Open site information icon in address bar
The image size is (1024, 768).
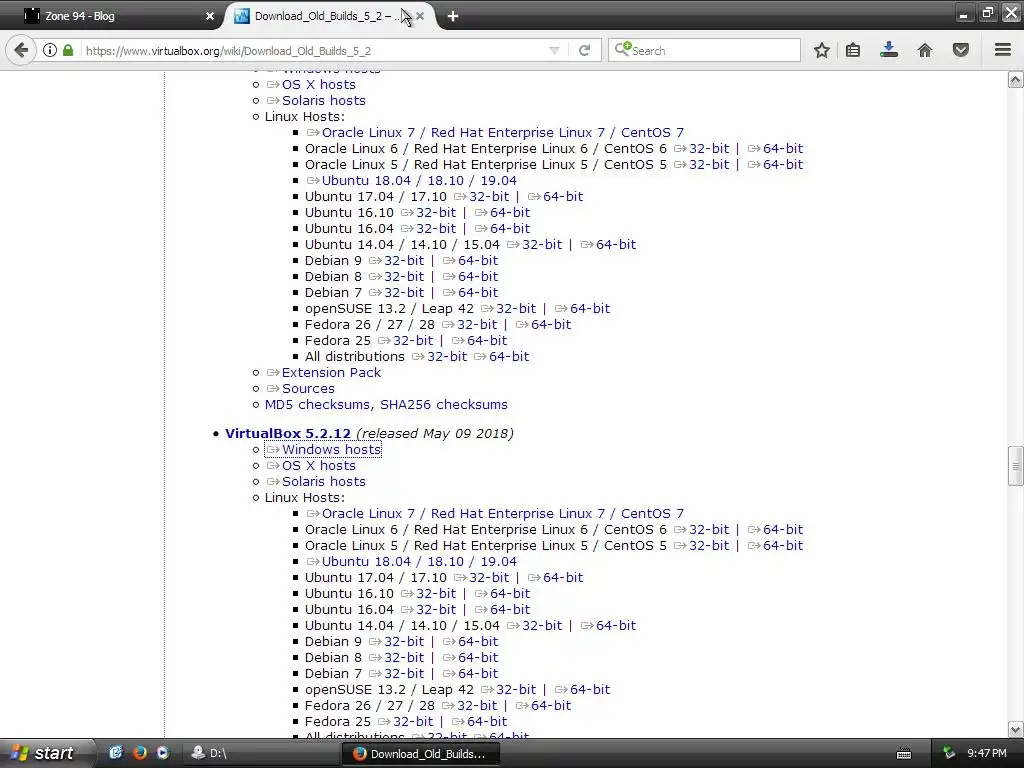pos(50,50)
